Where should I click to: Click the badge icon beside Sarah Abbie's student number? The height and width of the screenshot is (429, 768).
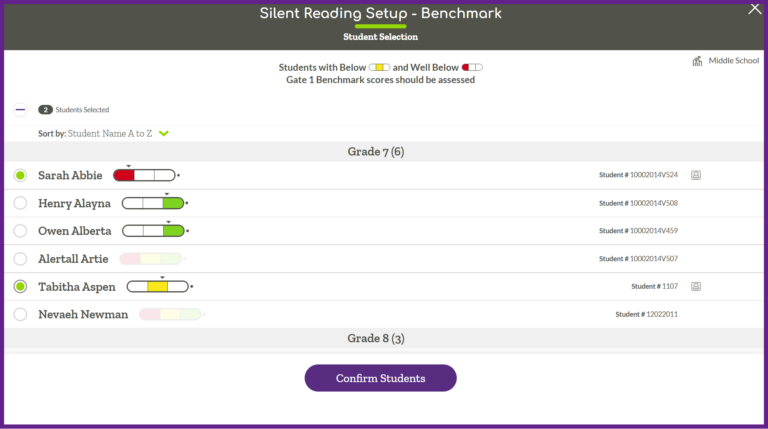pyautogui.click(x=696, y=175)
